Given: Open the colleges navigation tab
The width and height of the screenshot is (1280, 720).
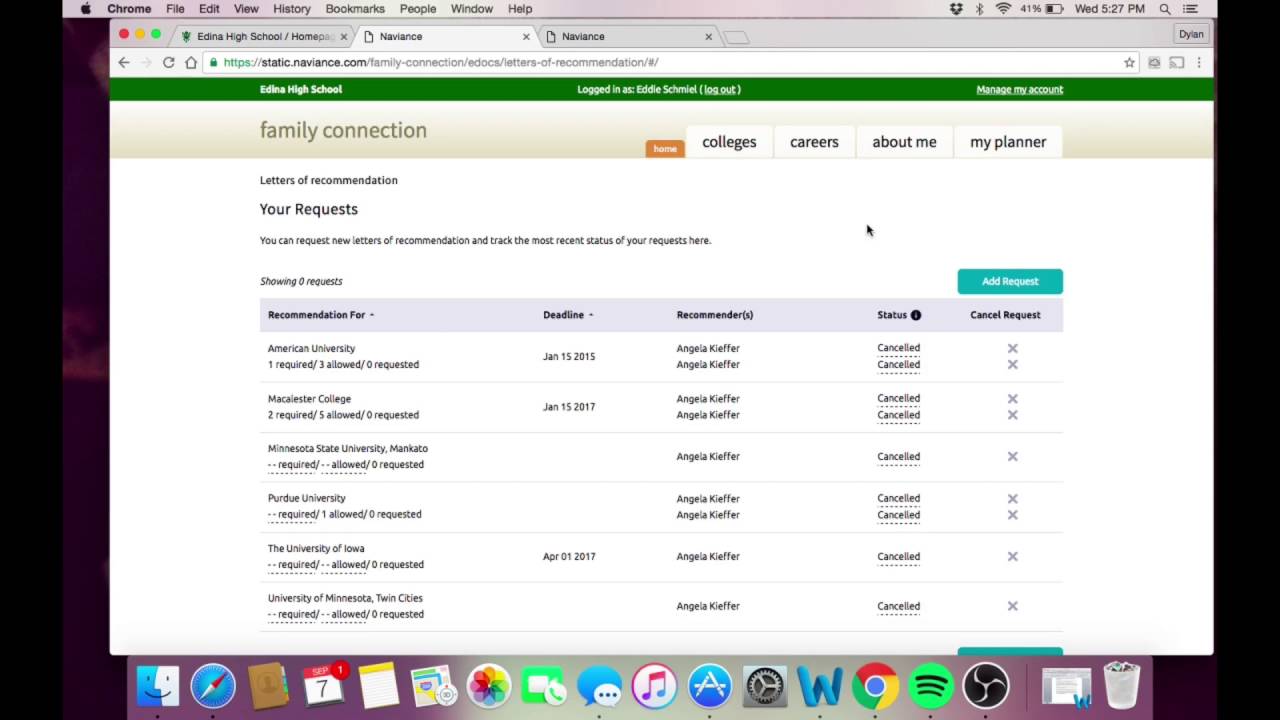Looking at the screenshot, I should coord(729,142).
